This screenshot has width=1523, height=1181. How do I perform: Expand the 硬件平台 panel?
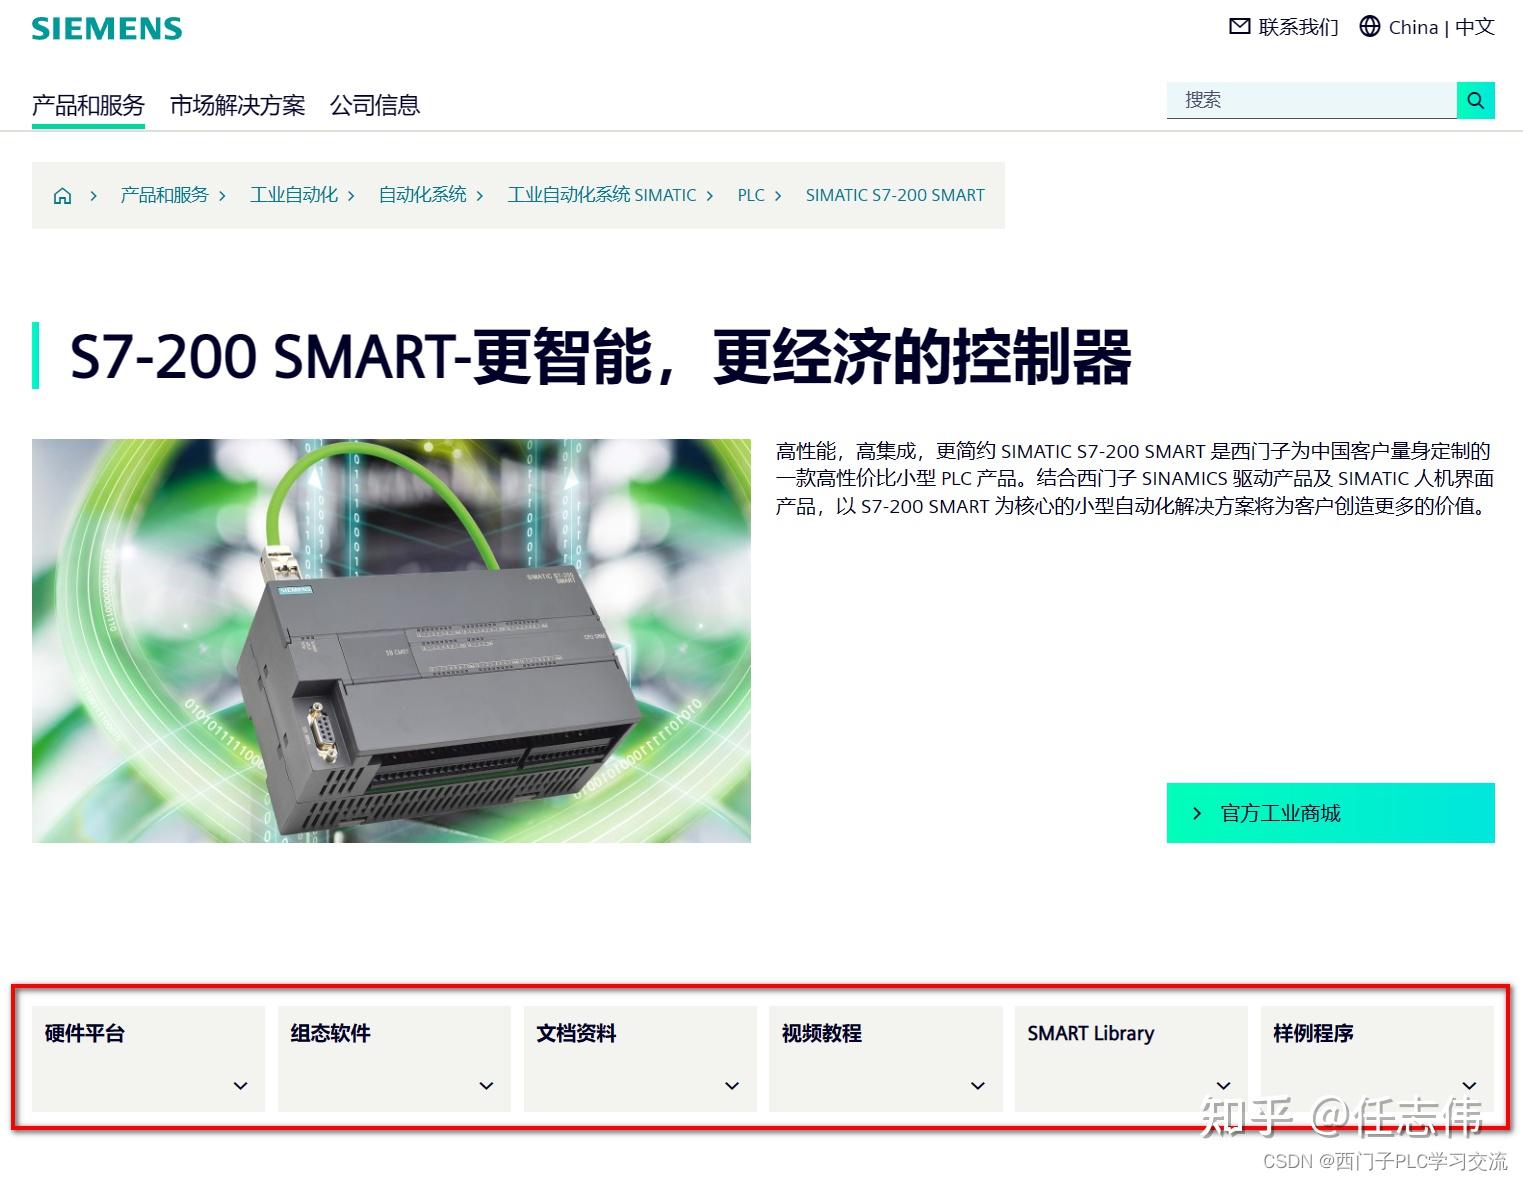[x=240, y=1085]
